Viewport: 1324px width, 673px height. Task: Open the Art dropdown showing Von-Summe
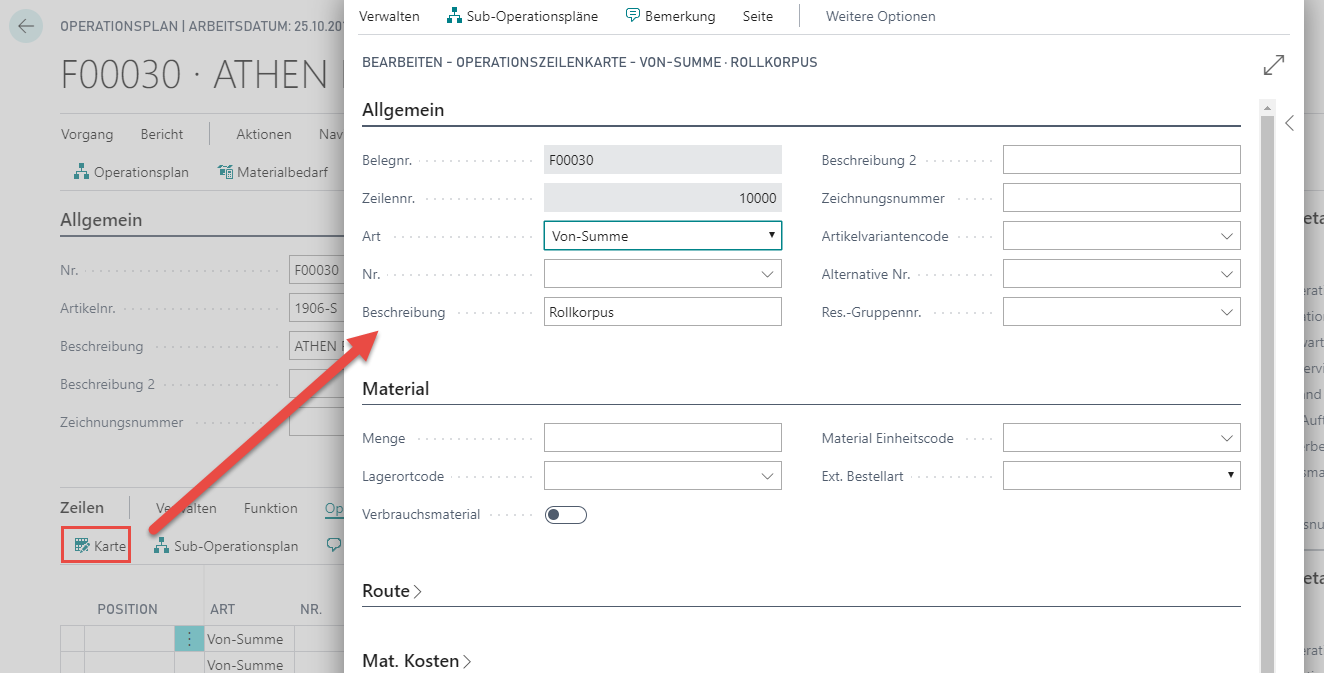click(x=663, y=236)
